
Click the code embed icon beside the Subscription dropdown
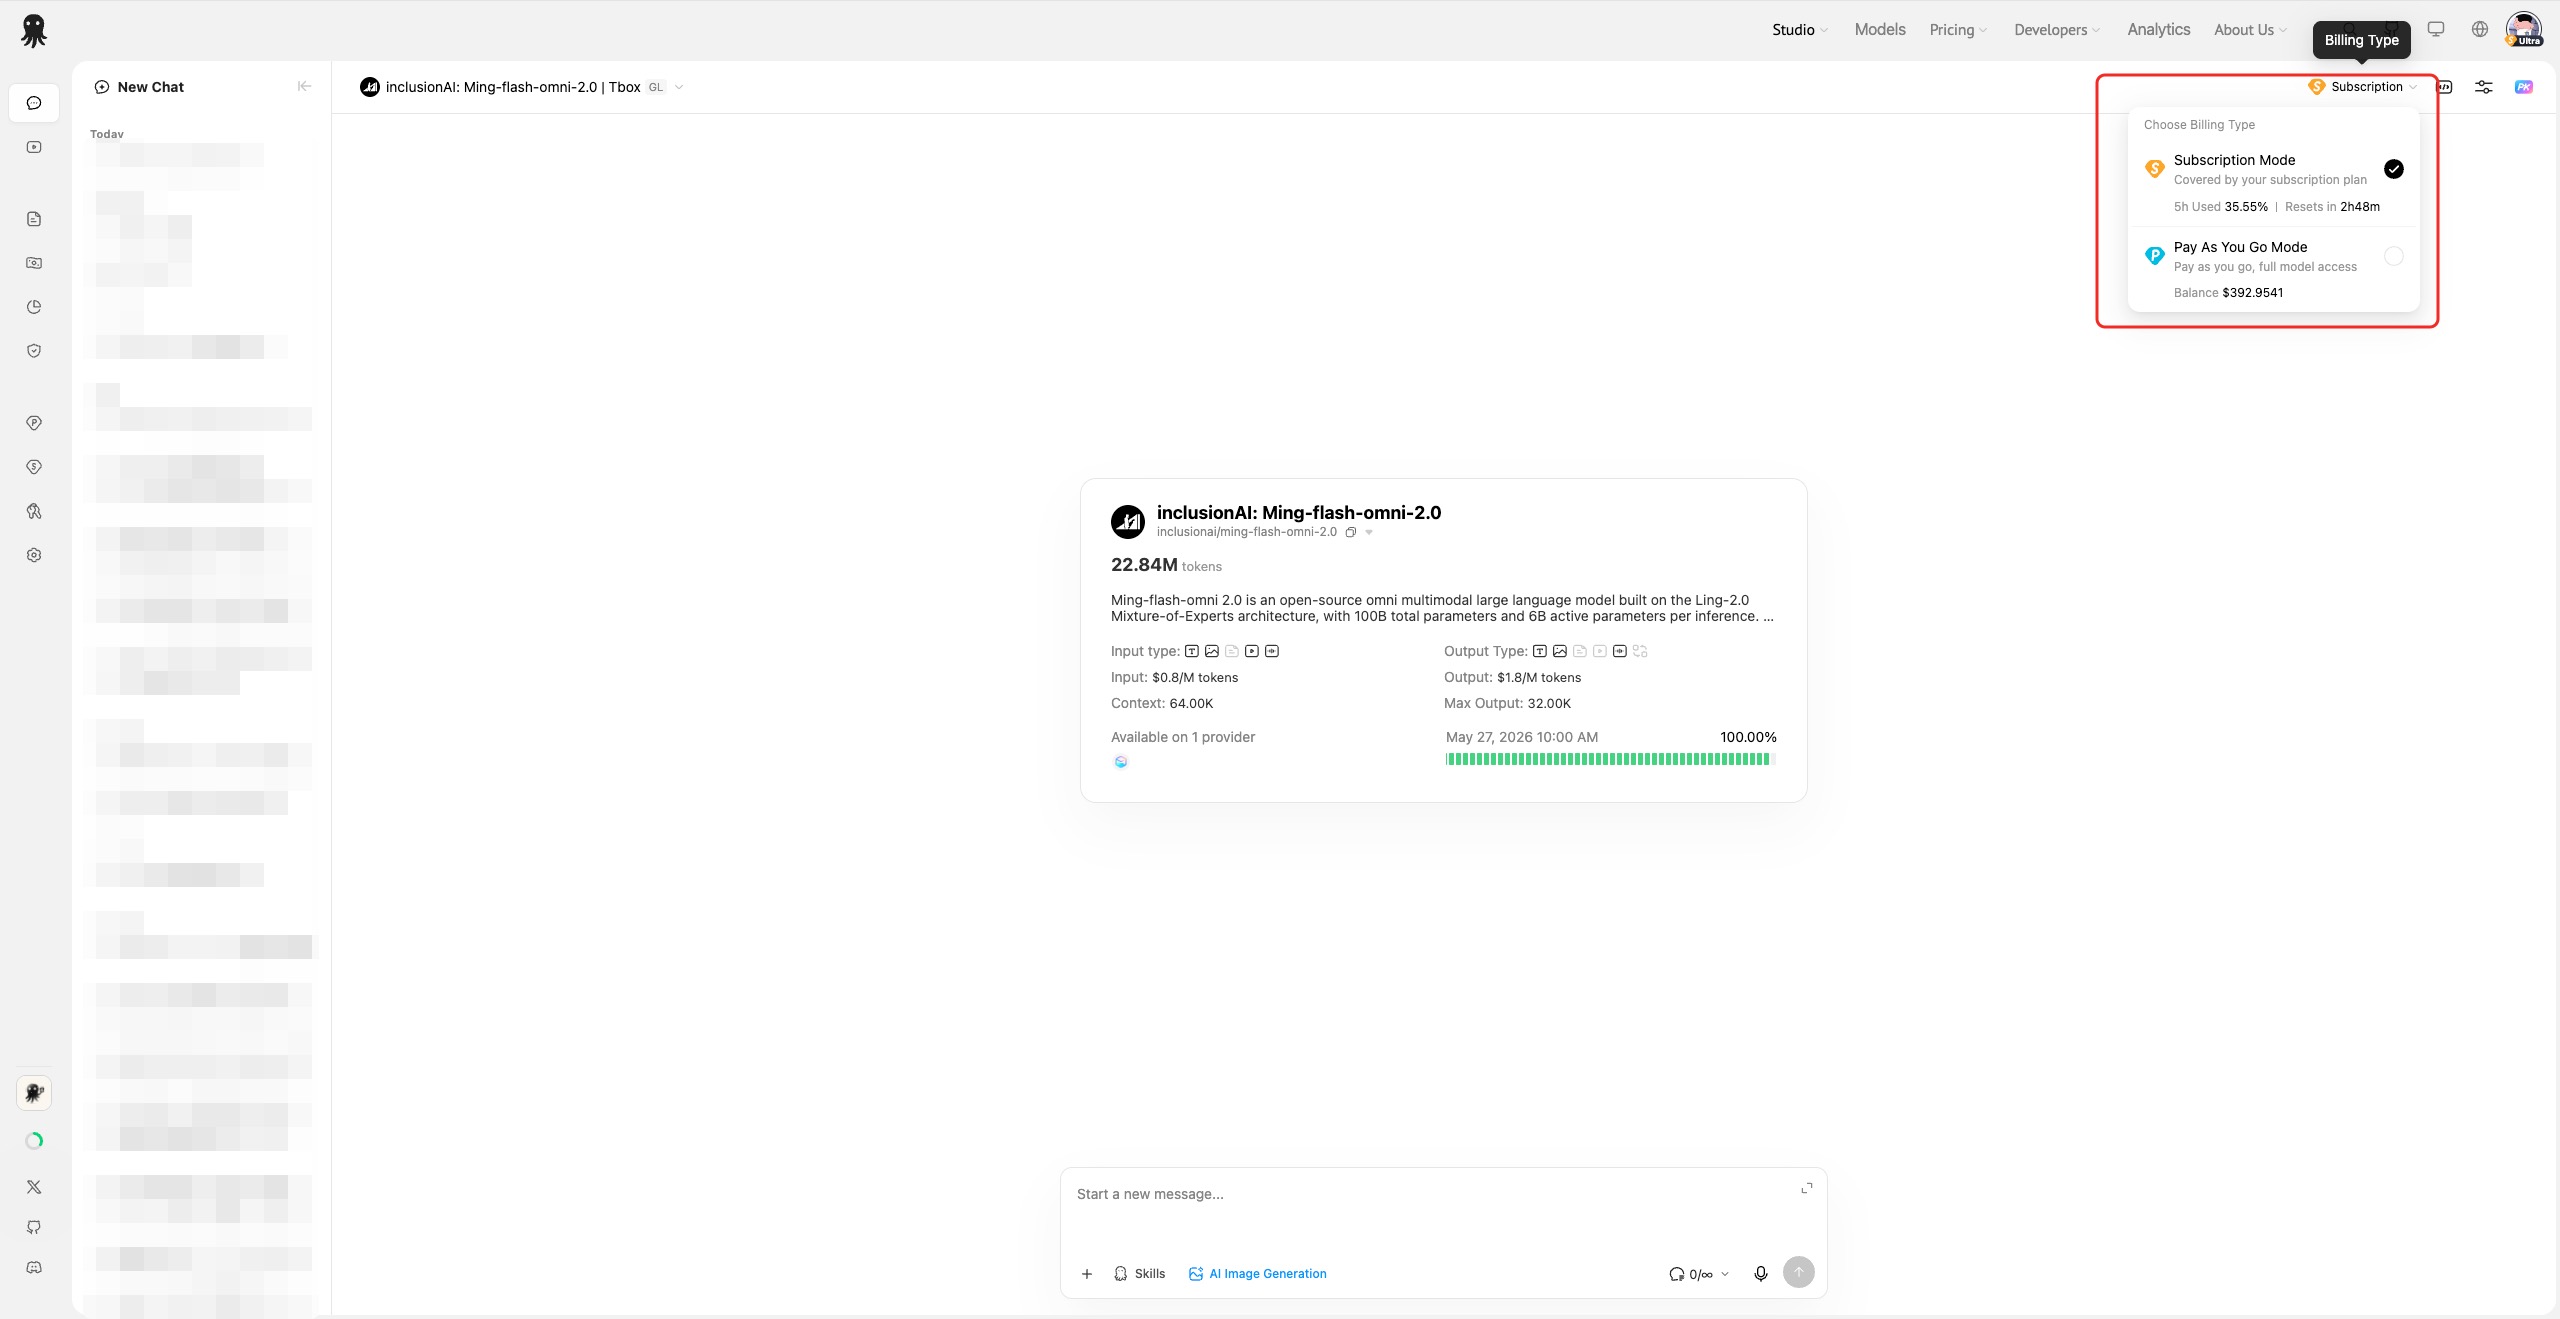point(2444,87)
